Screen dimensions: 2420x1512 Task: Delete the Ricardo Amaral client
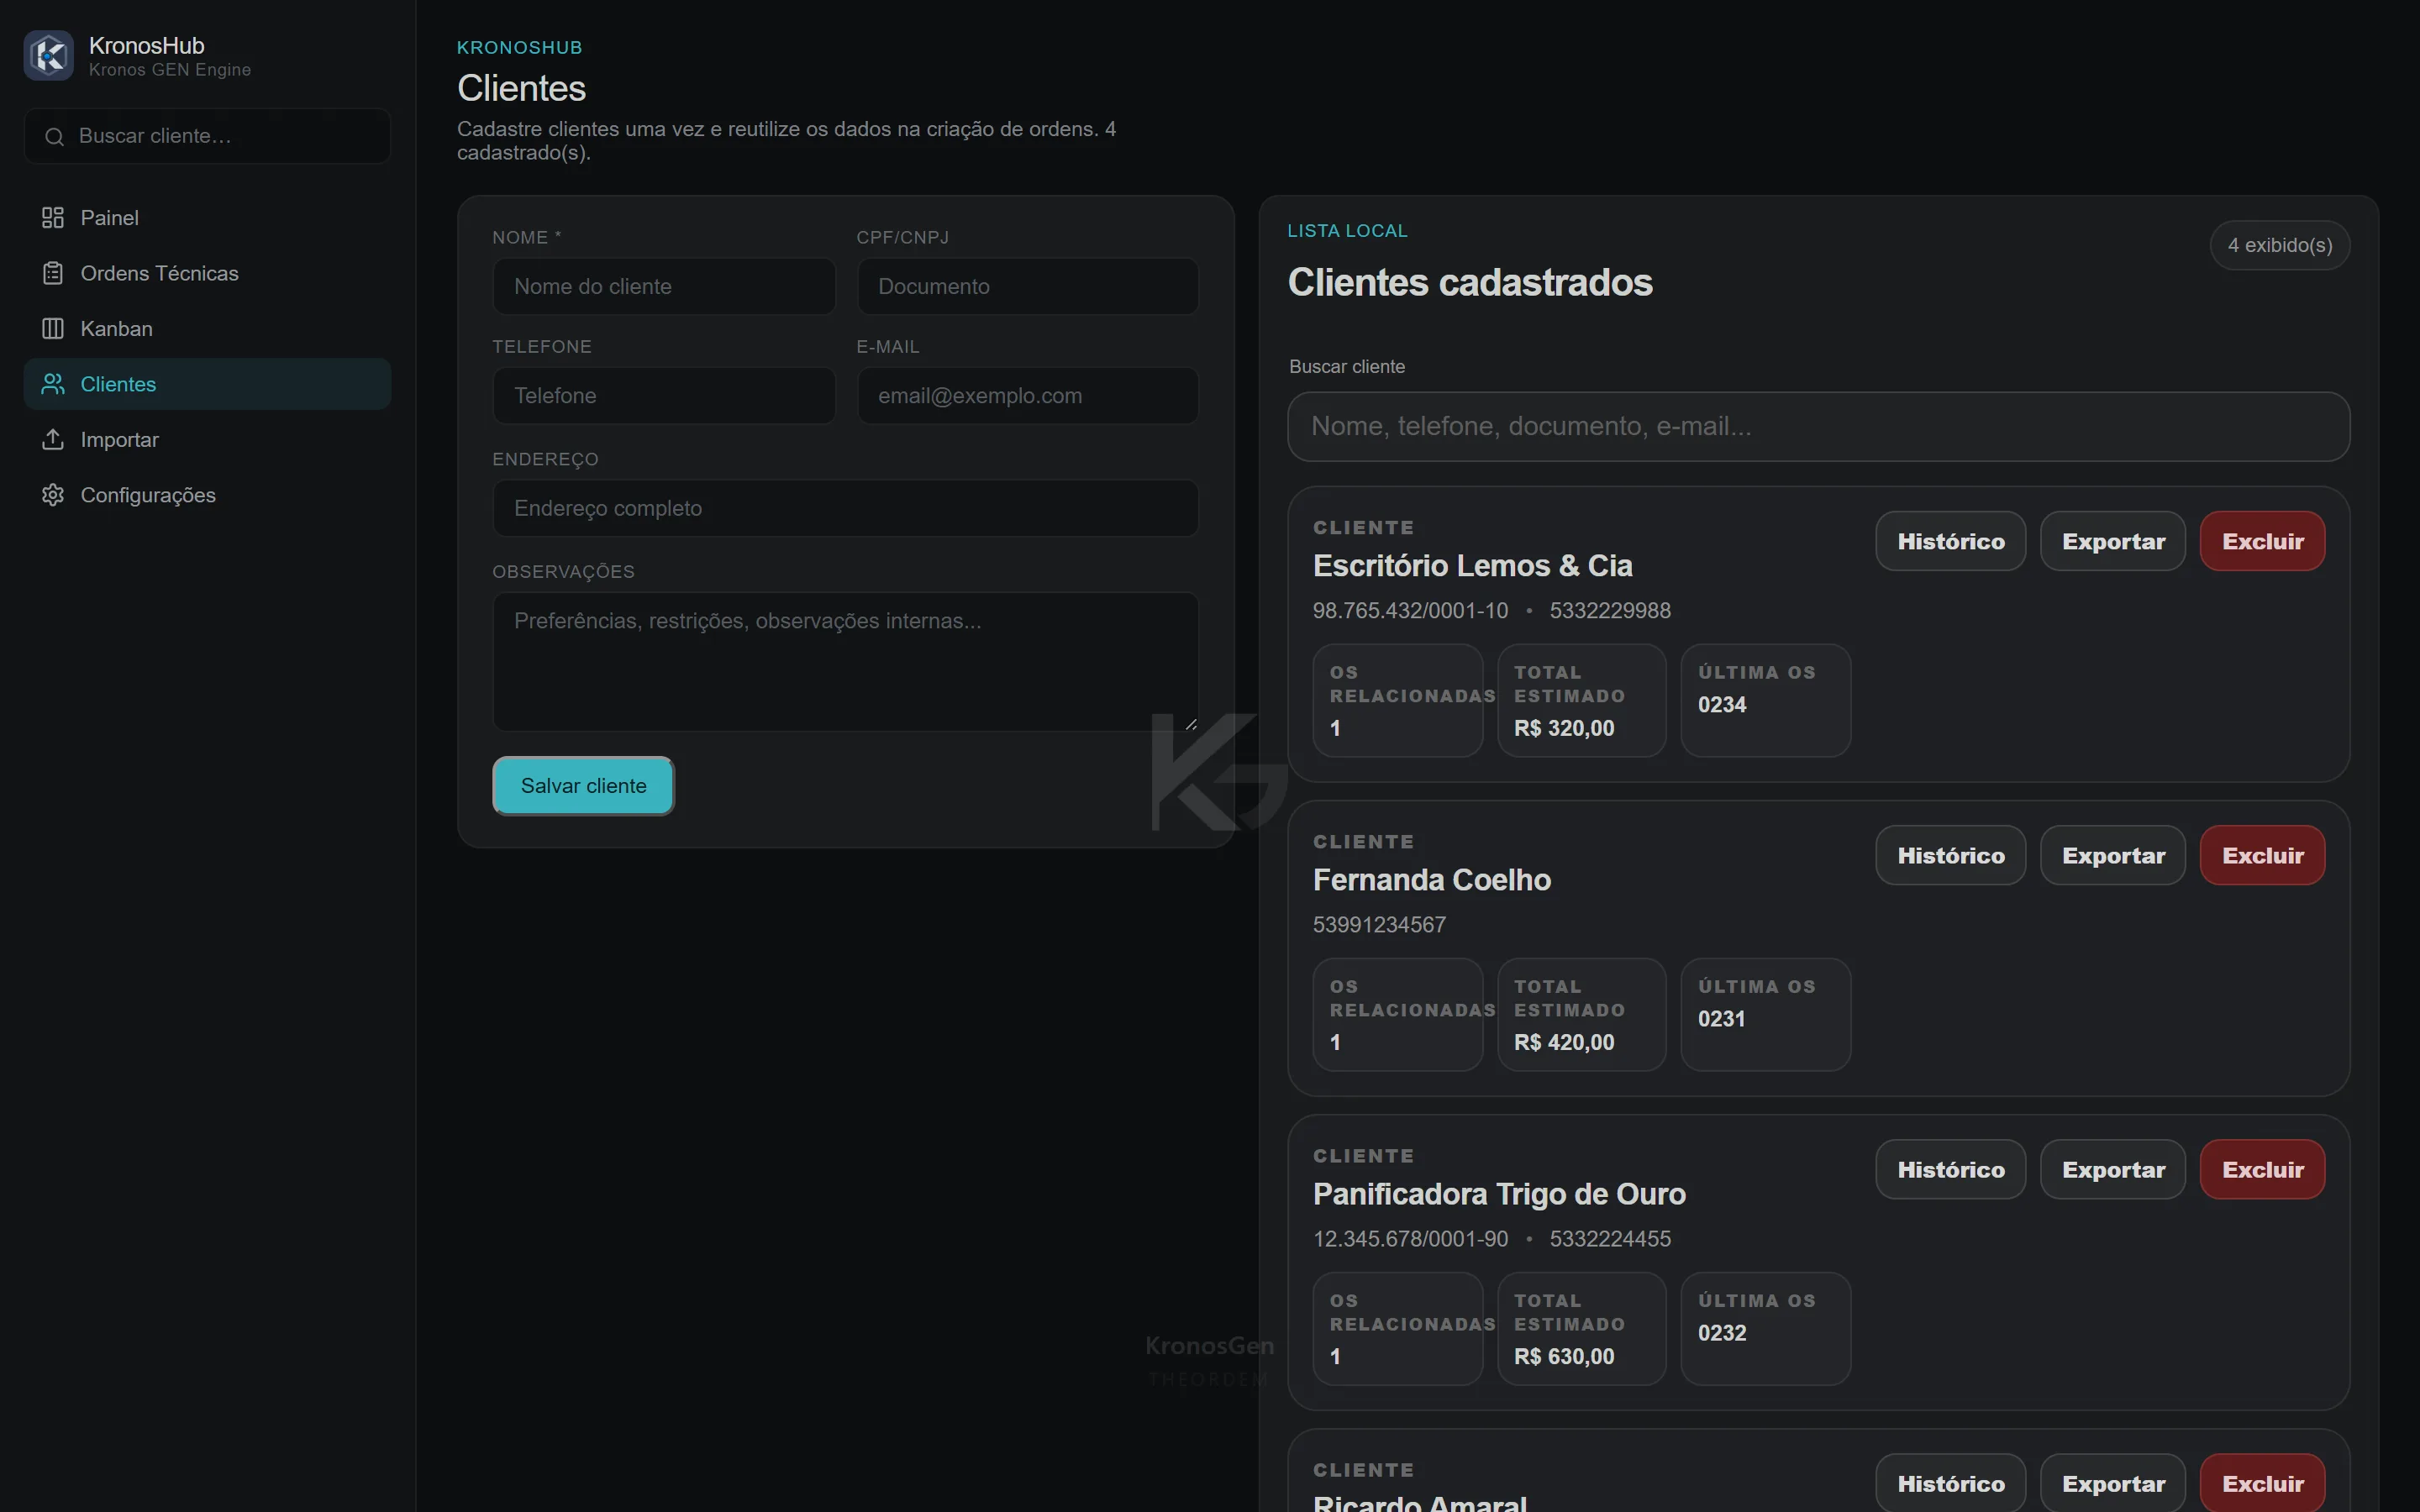tap(2262, 1483)
